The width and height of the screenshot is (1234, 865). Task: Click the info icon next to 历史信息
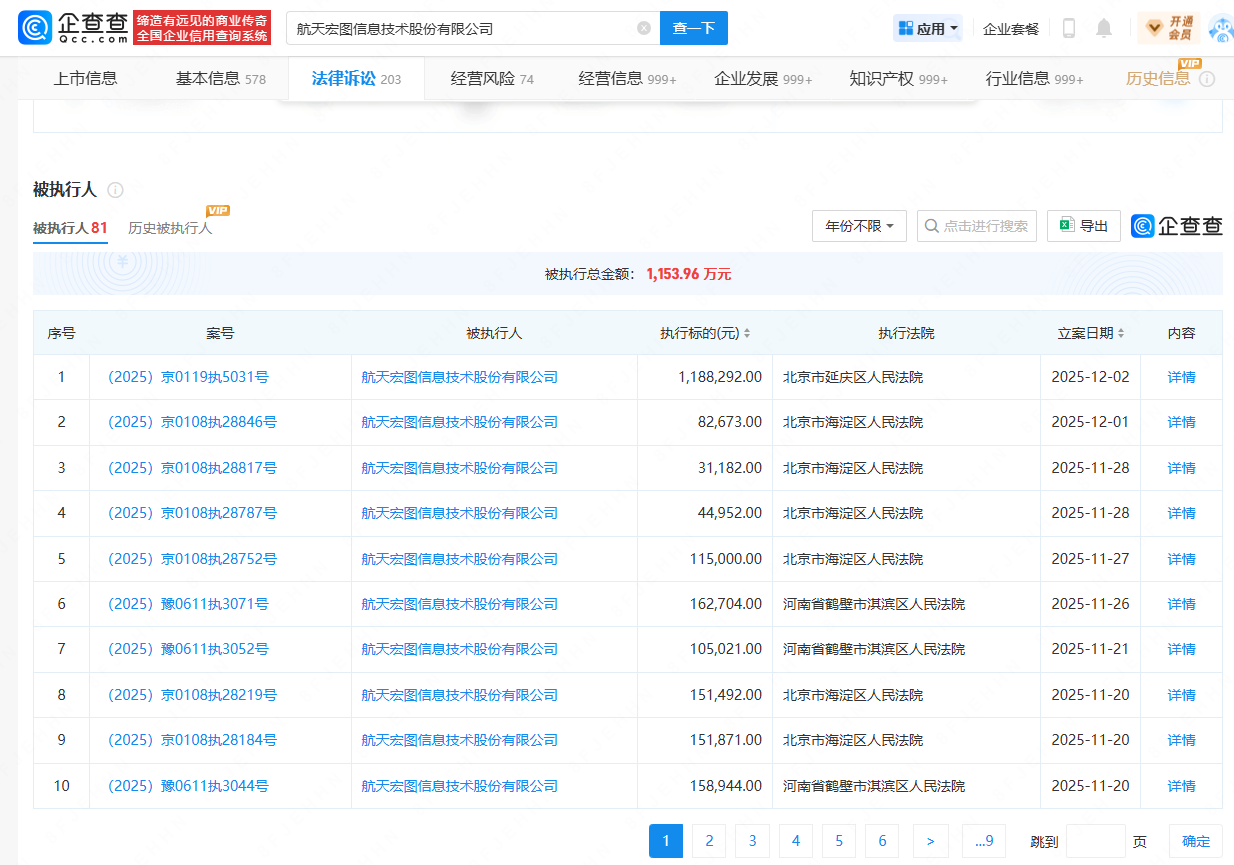pos(1207,79)
